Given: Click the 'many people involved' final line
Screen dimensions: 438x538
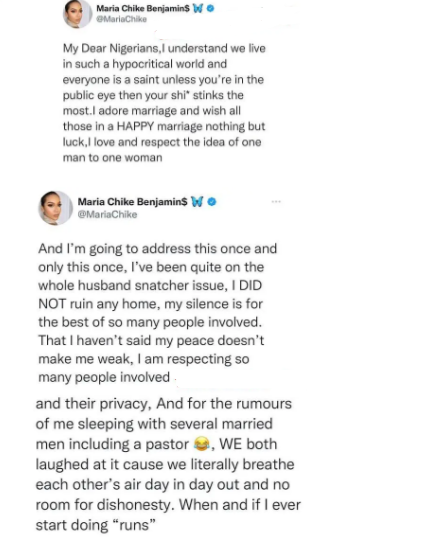Looking at the screenshot, I should coord(104,377).
